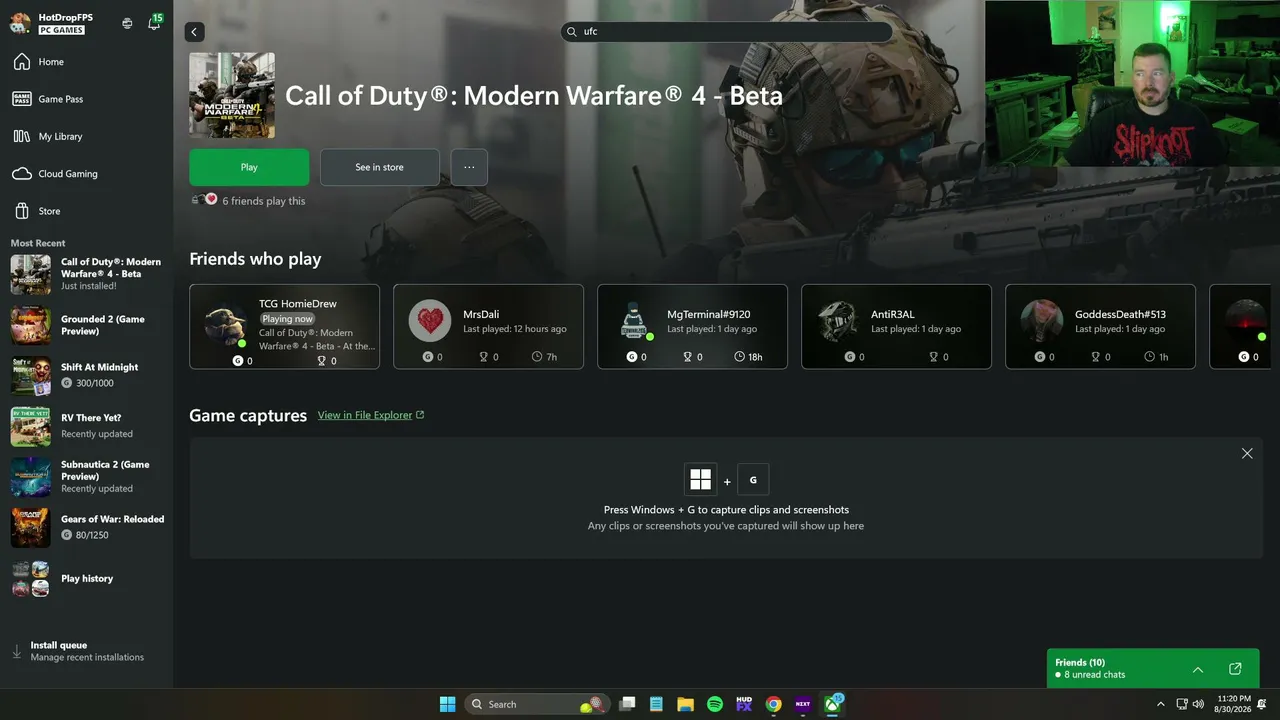This screenshot has height=720, width=1280.
Task: Open the HotDropFPS profile avatar
Action: tap(20, 23)
